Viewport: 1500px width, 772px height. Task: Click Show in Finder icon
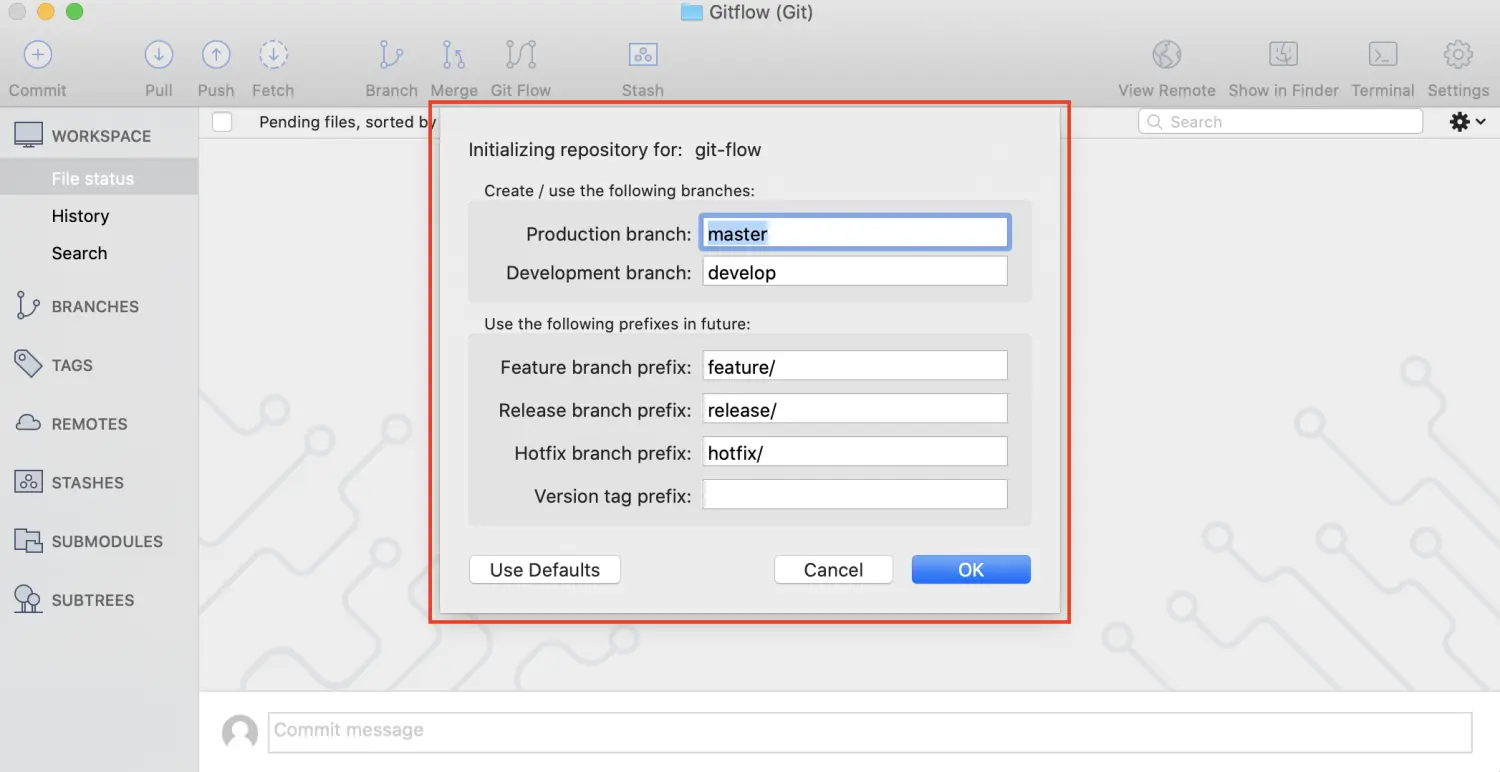1283,55
